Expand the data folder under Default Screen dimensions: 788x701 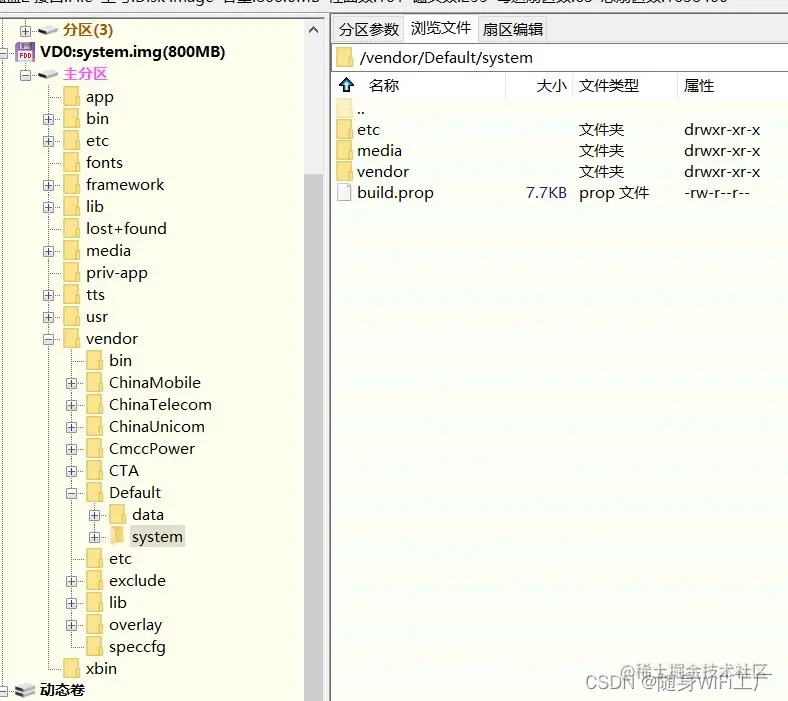coord(94,516)
